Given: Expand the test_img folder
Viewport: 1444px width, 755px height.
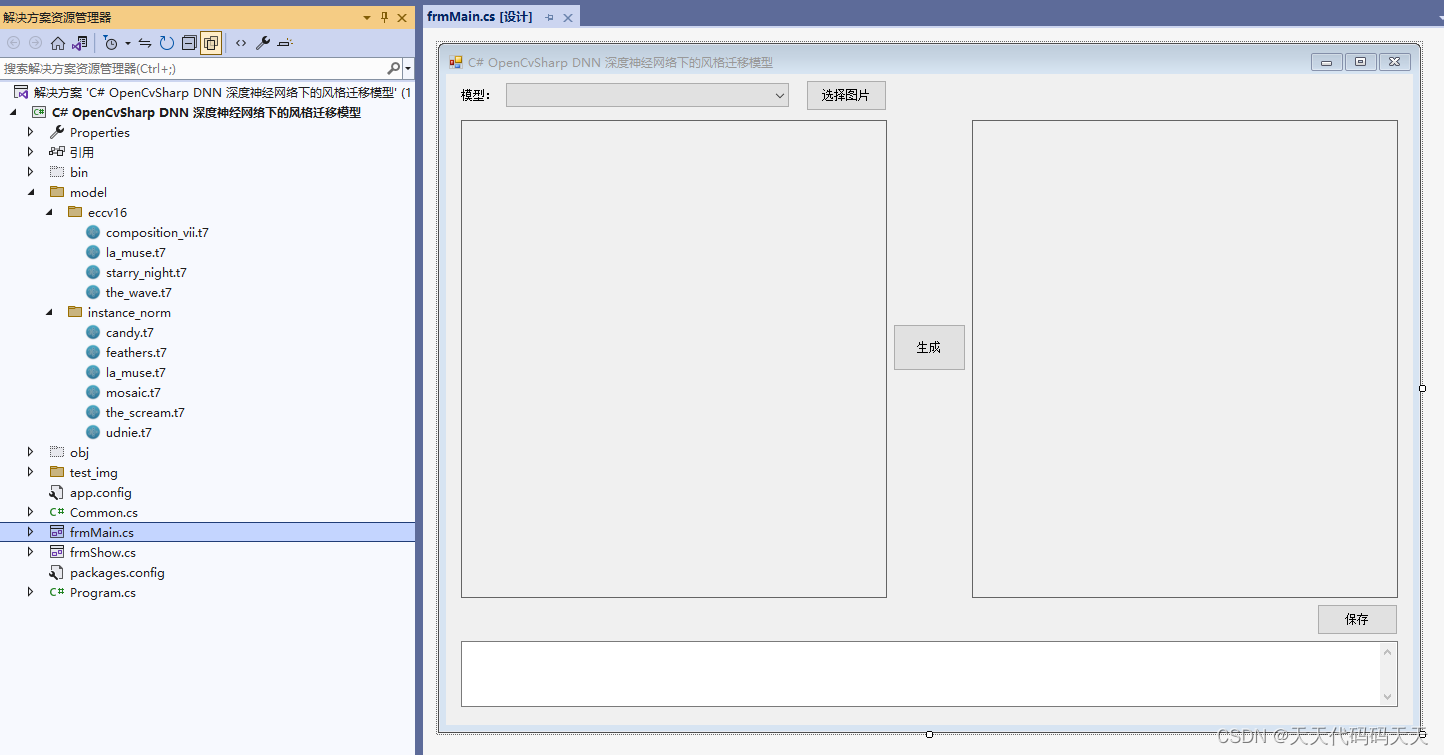Looking at the screenshot, I should 30,472.
